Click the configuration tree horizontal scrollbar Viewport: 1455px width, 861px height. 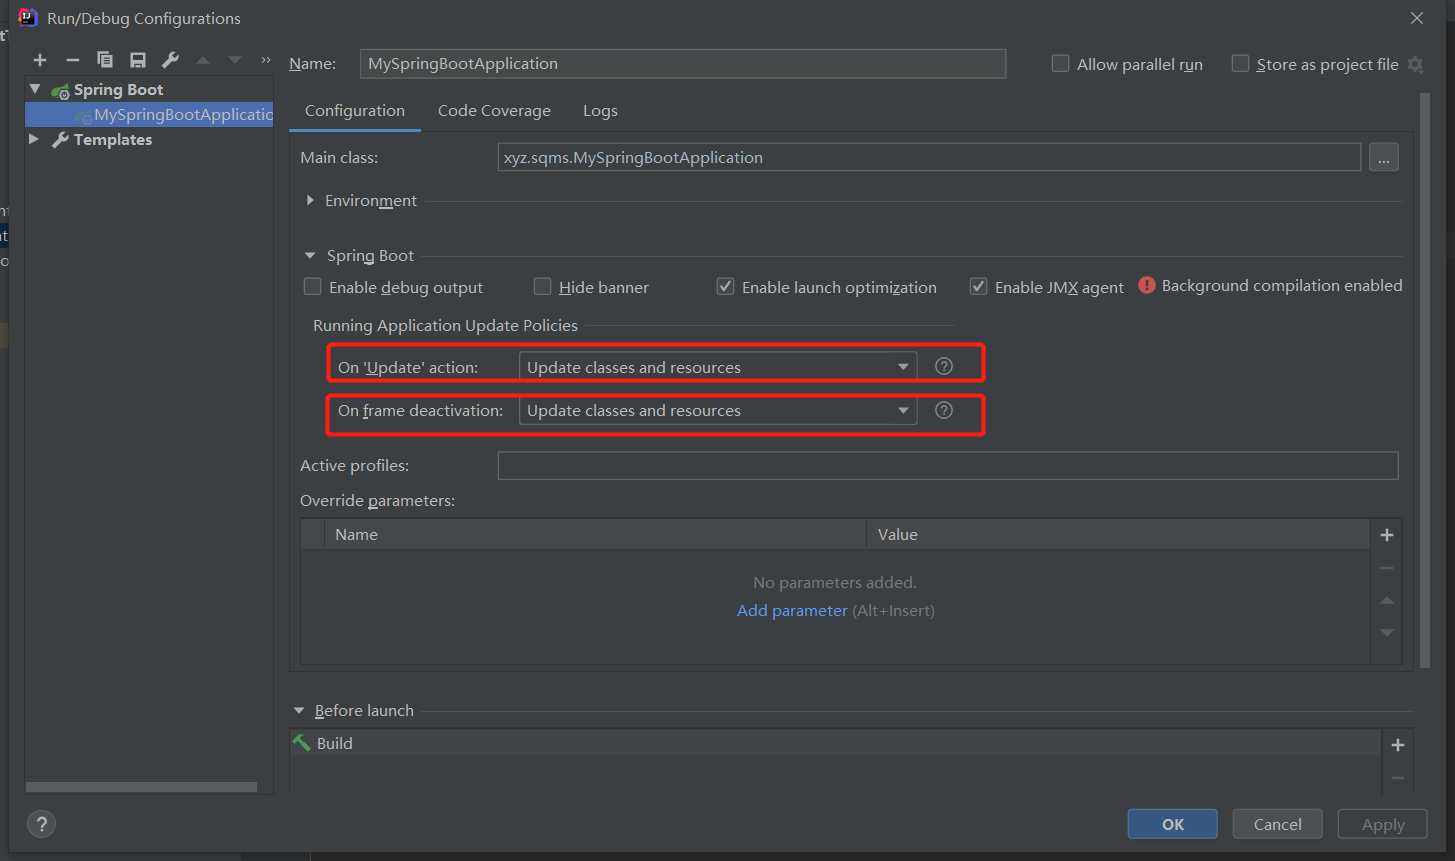tap(141, 787)
